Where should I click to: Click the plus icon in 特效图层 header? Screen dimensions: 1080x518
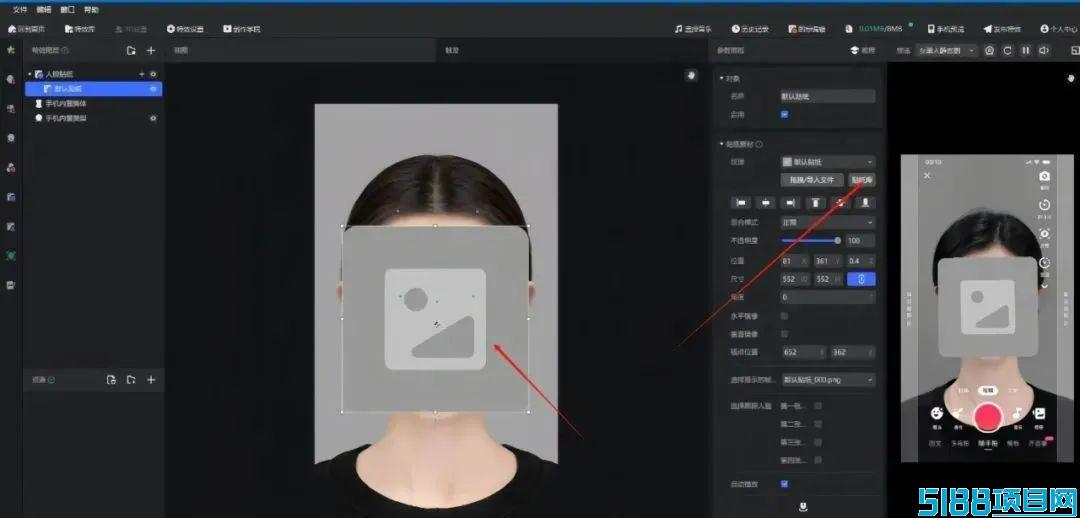point(151,50)
